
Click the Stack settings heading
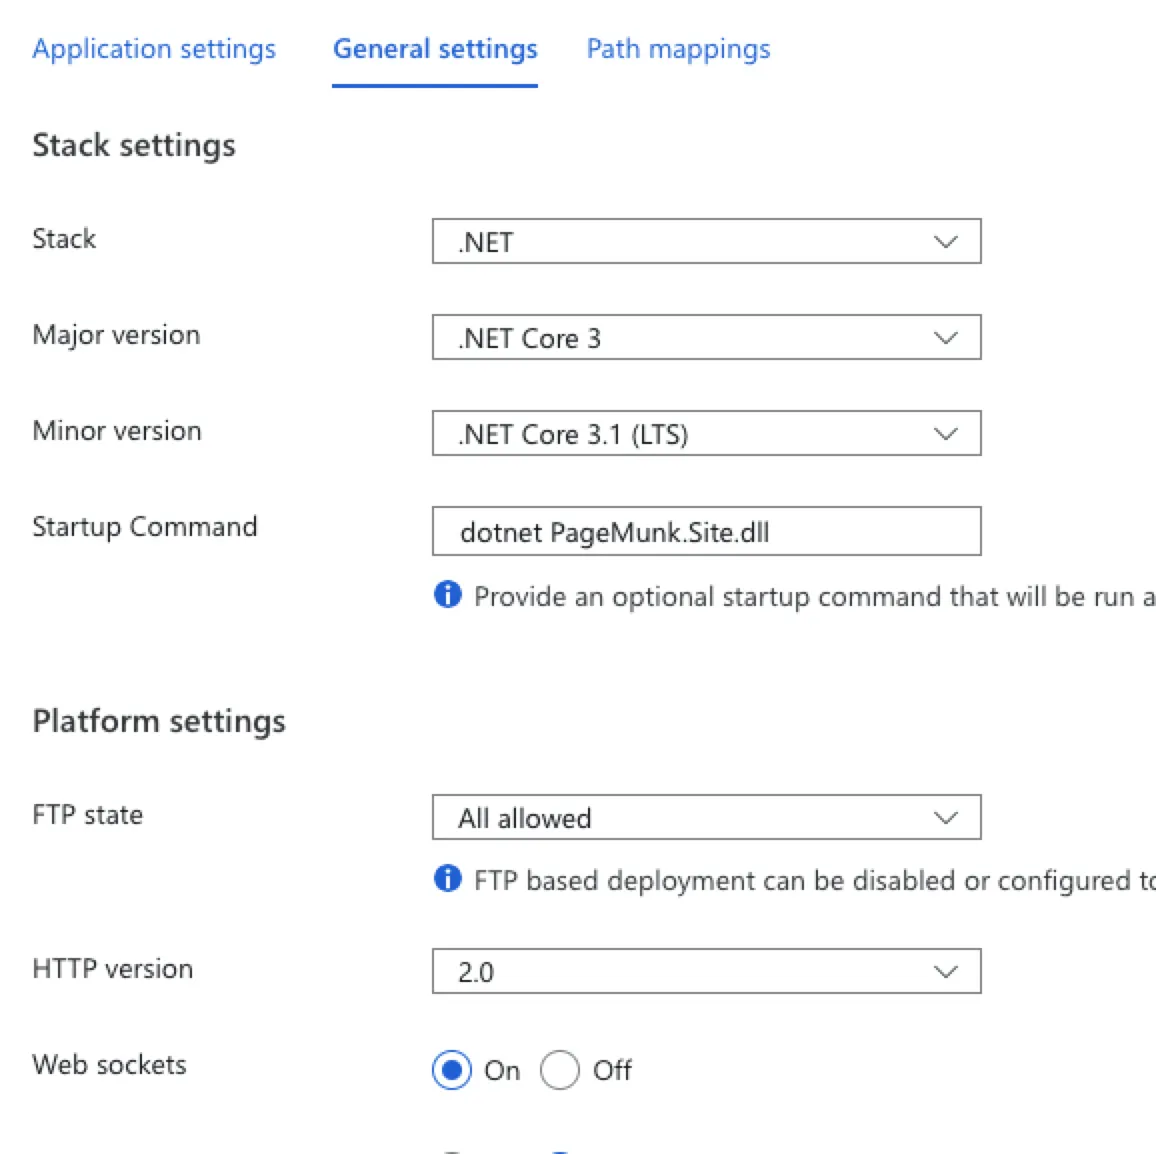134,146
